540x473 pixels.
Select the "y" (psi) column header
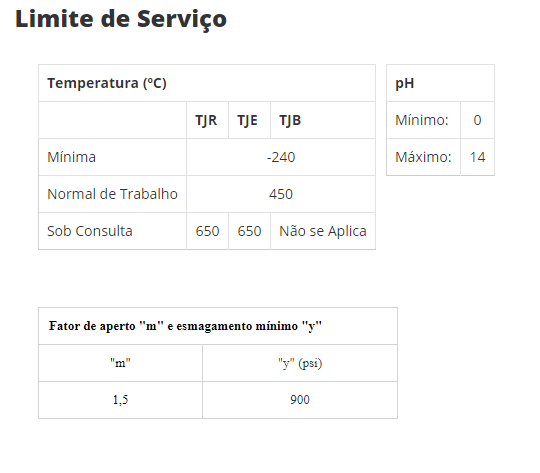300,363
